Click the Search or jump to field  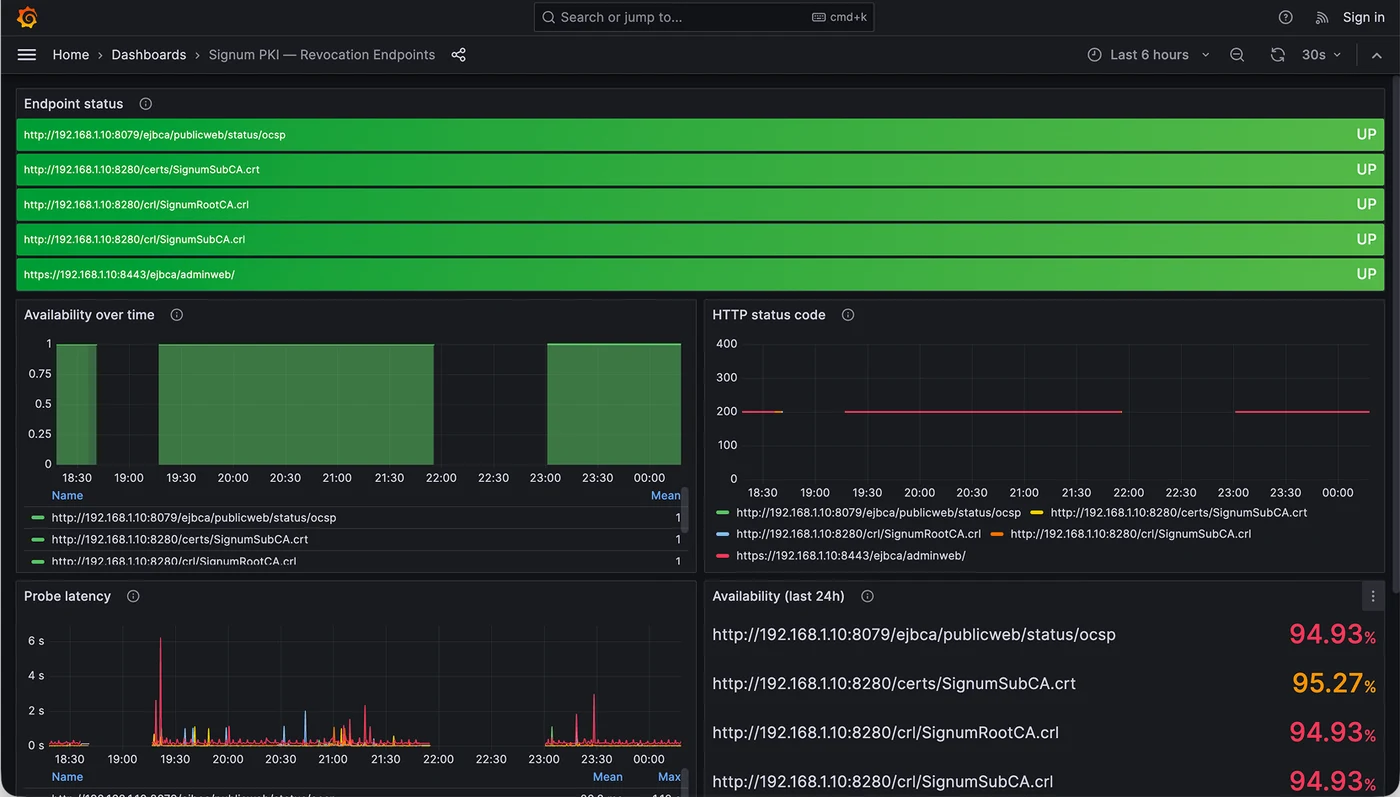point(704,17)
